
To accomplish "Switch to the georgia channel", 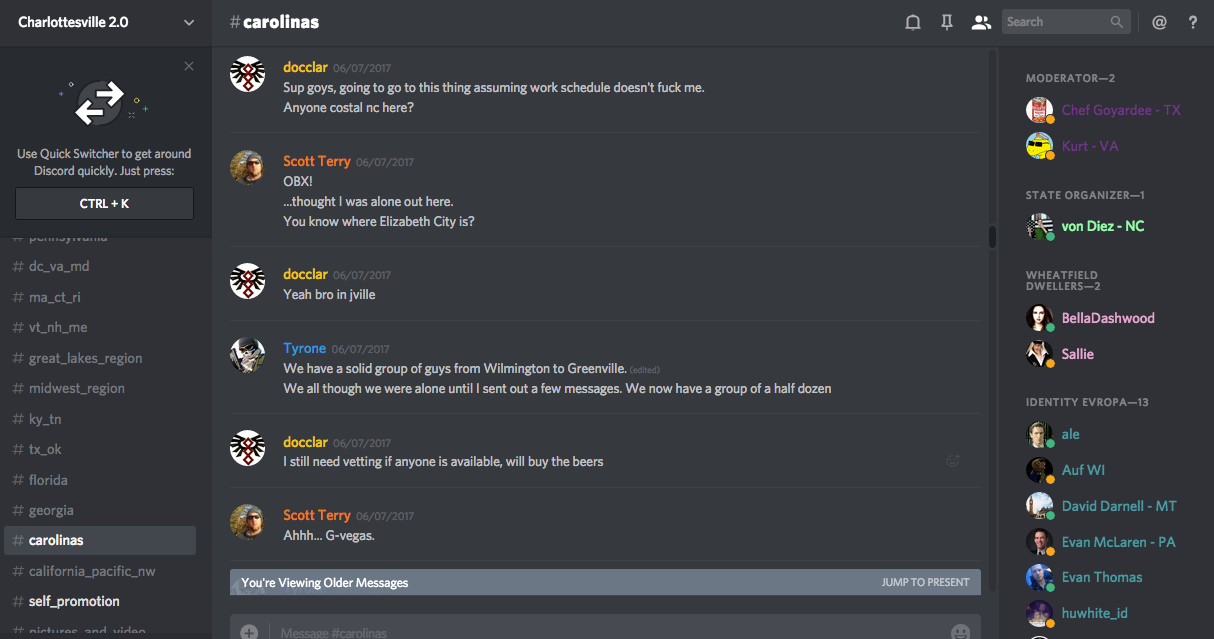I will coord(51,510).
